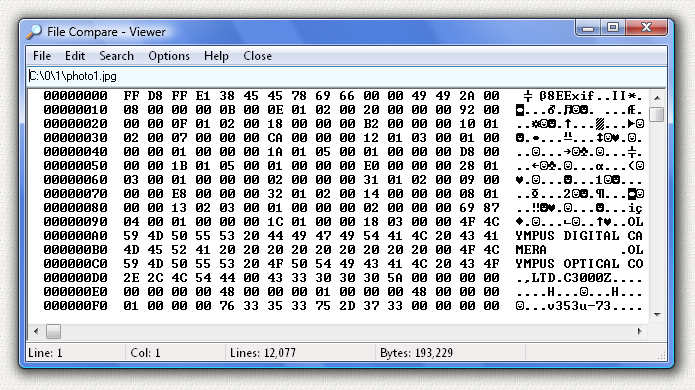695x390 pixels.
Task: Click 'Lines: 12,077' in status bar
Action: (x=262, y=353)
